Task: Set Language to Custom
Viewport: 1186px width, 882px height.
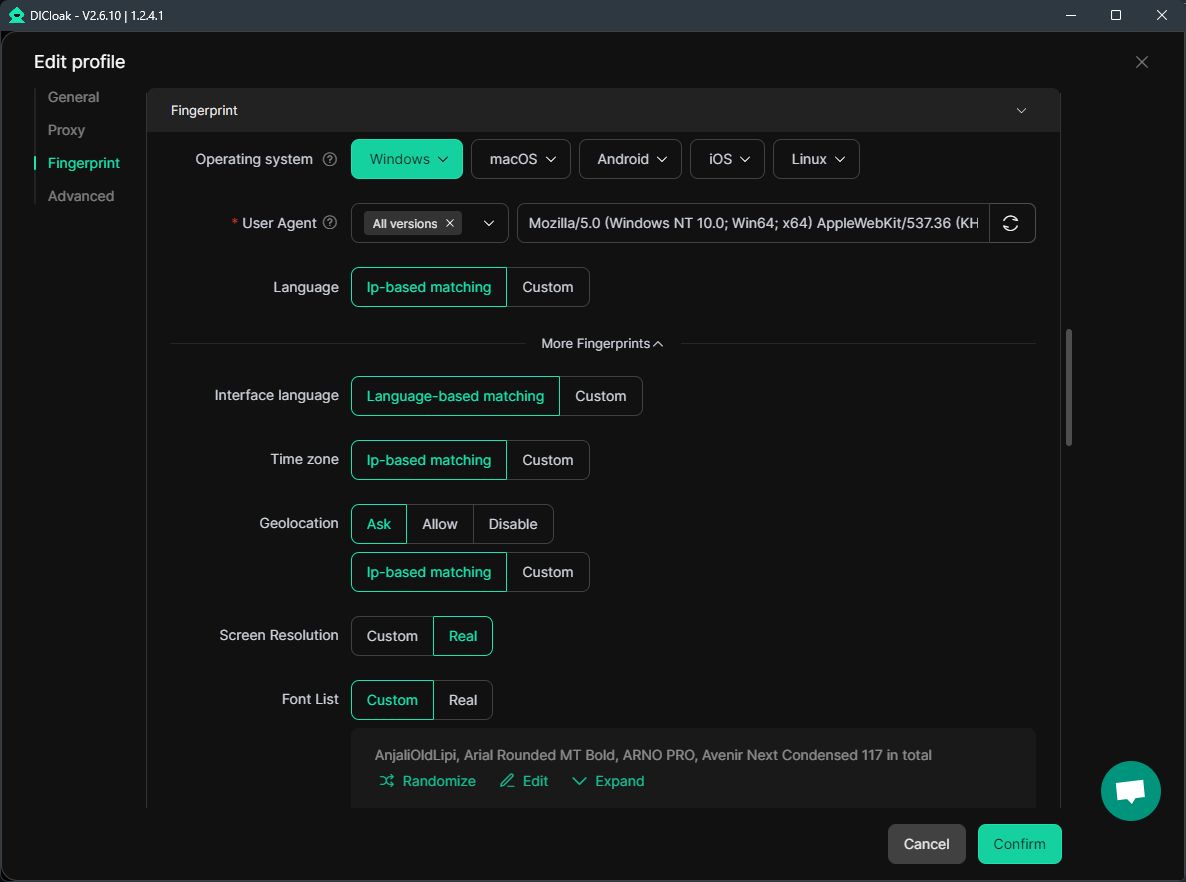Action: coord(548,287)
